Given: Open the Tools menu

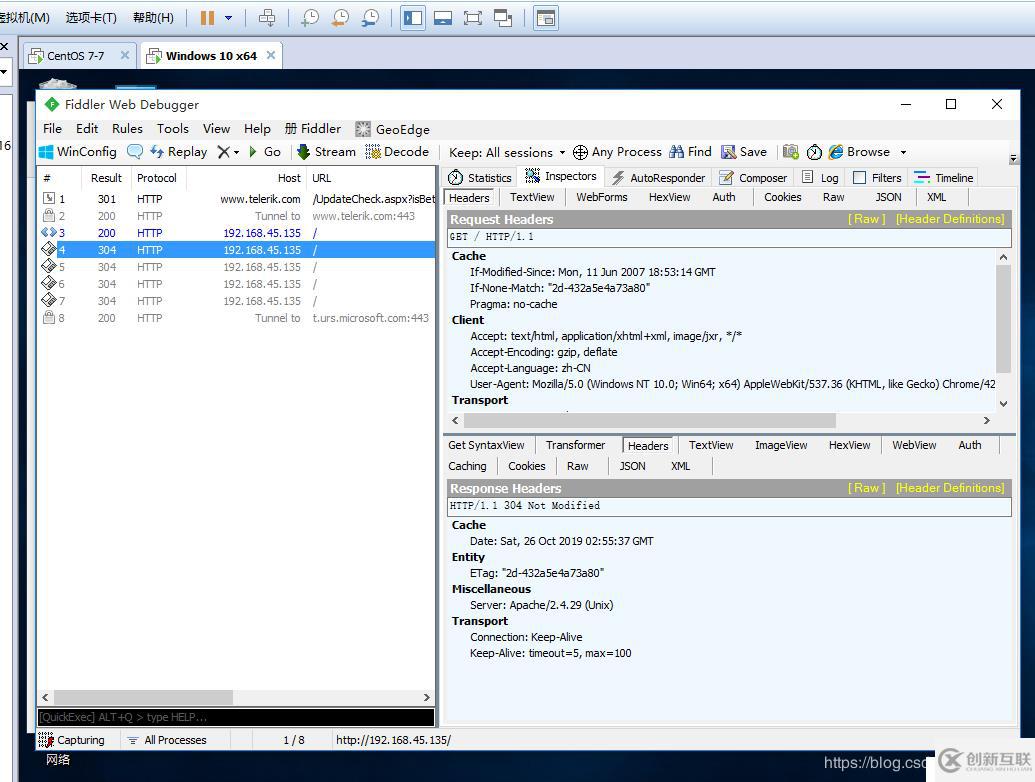Looking at the screenshot, I should (x=172, y=129).
